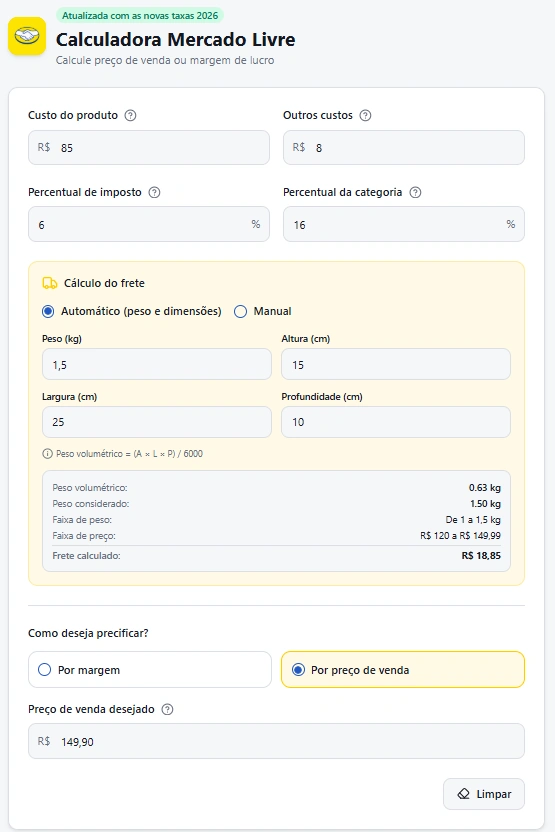Click the Peso volumétrico value 0.63 kg

click(484, 488)
